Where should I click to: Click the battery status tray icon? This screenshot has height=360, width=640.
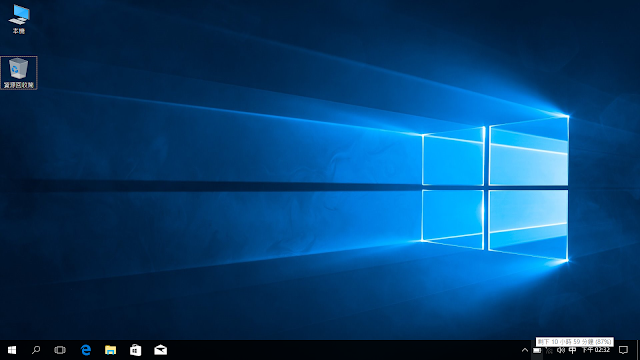click(x=537, y=350)
